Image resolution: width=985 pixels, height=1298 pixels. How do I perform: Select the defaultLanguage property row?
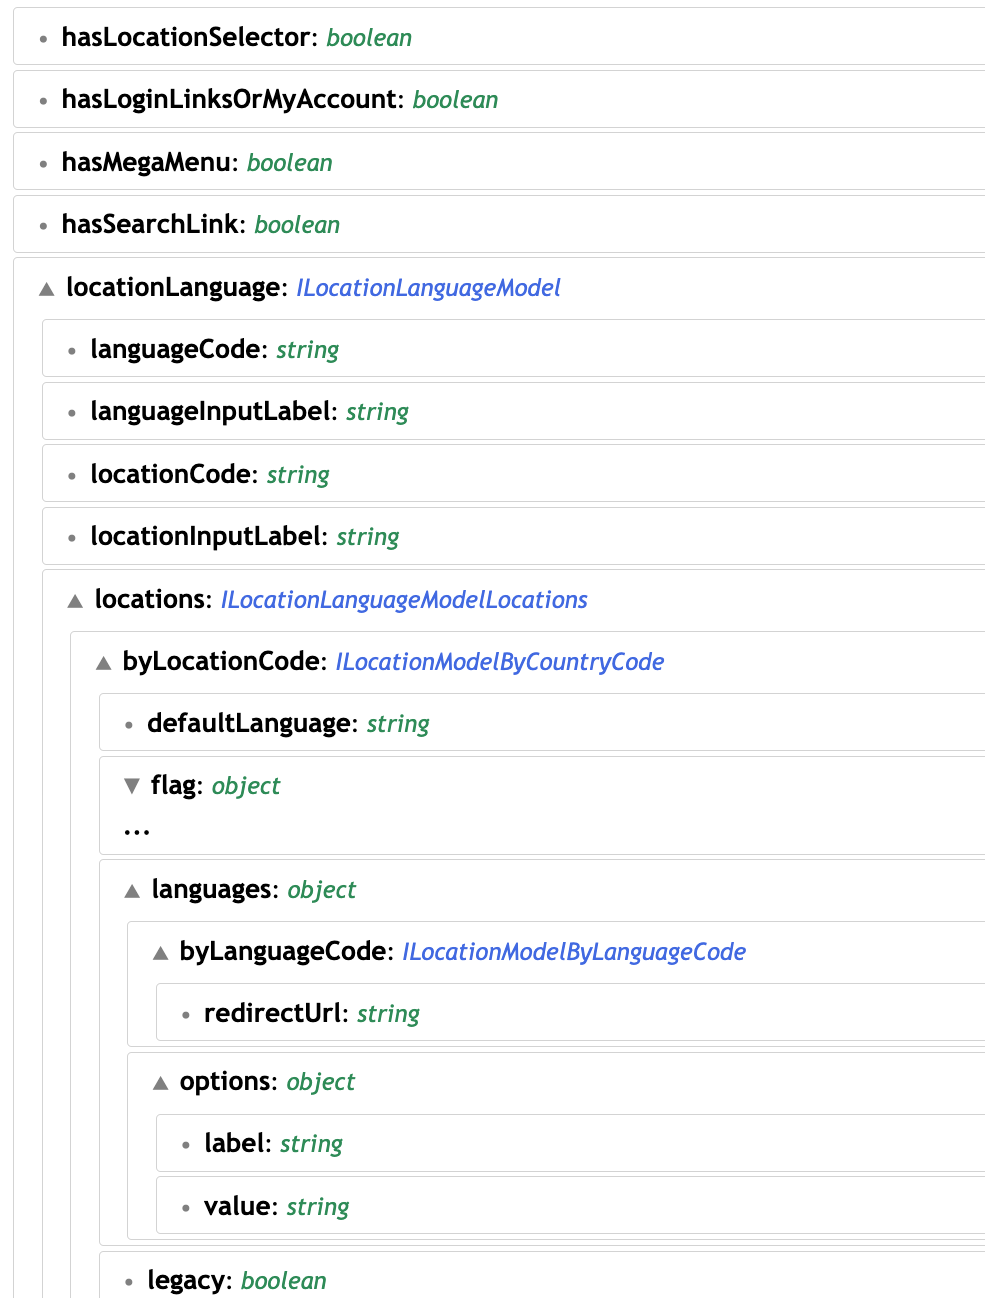(x=288, y=723)
